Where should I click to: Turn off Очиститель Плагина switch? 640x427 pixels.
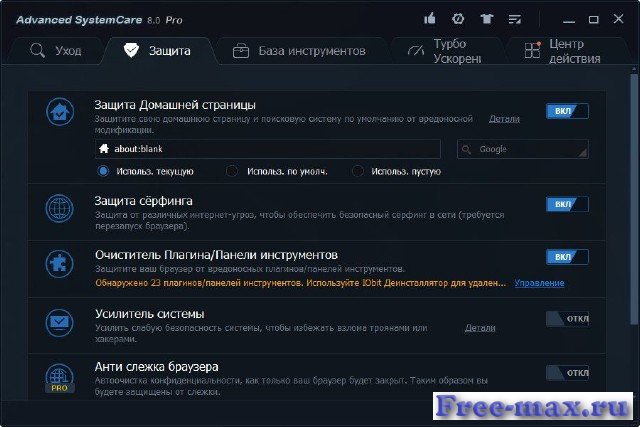567,257
